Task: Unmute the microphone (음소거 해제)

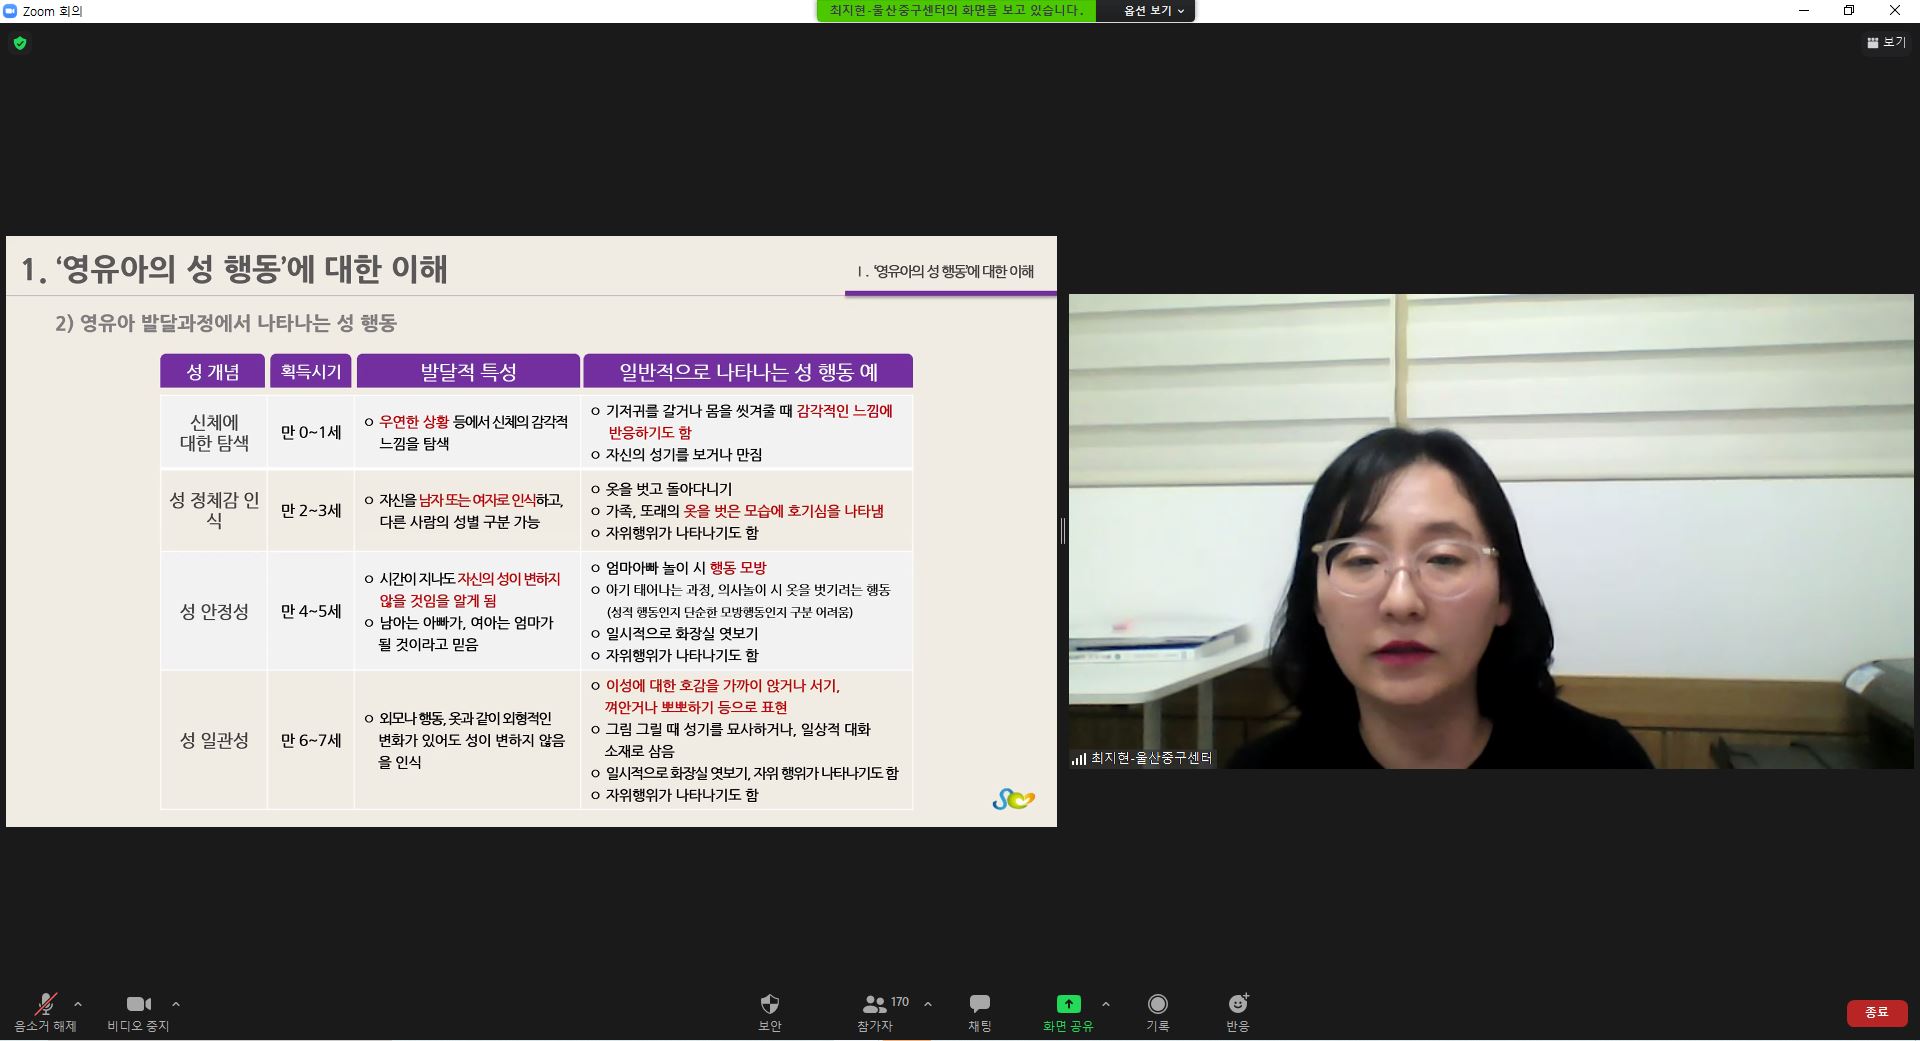Action: click(x=45, y=1004)
